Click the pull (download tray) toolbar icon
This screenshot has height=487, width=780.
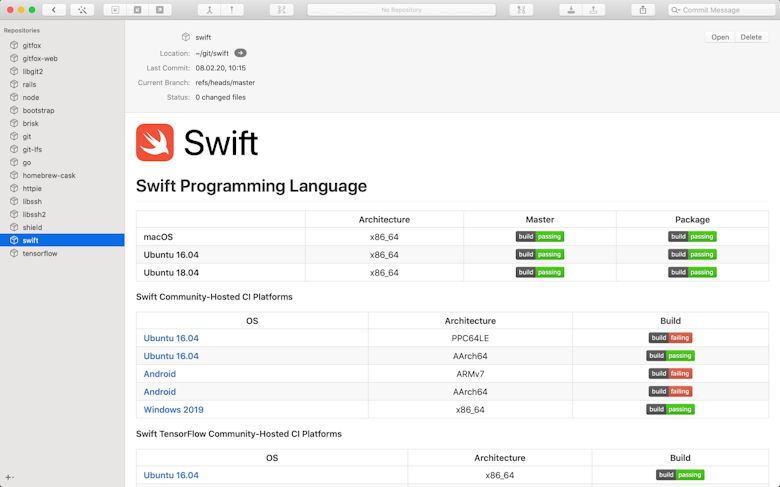pos(571,10)
